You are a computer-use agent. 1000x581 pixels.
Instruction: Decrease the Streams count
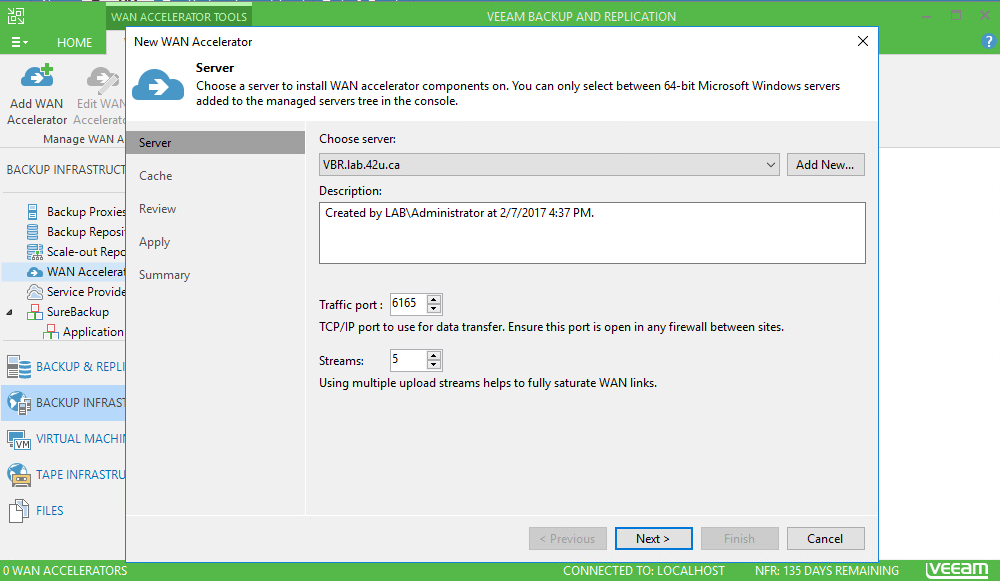[x=434, y=366]
